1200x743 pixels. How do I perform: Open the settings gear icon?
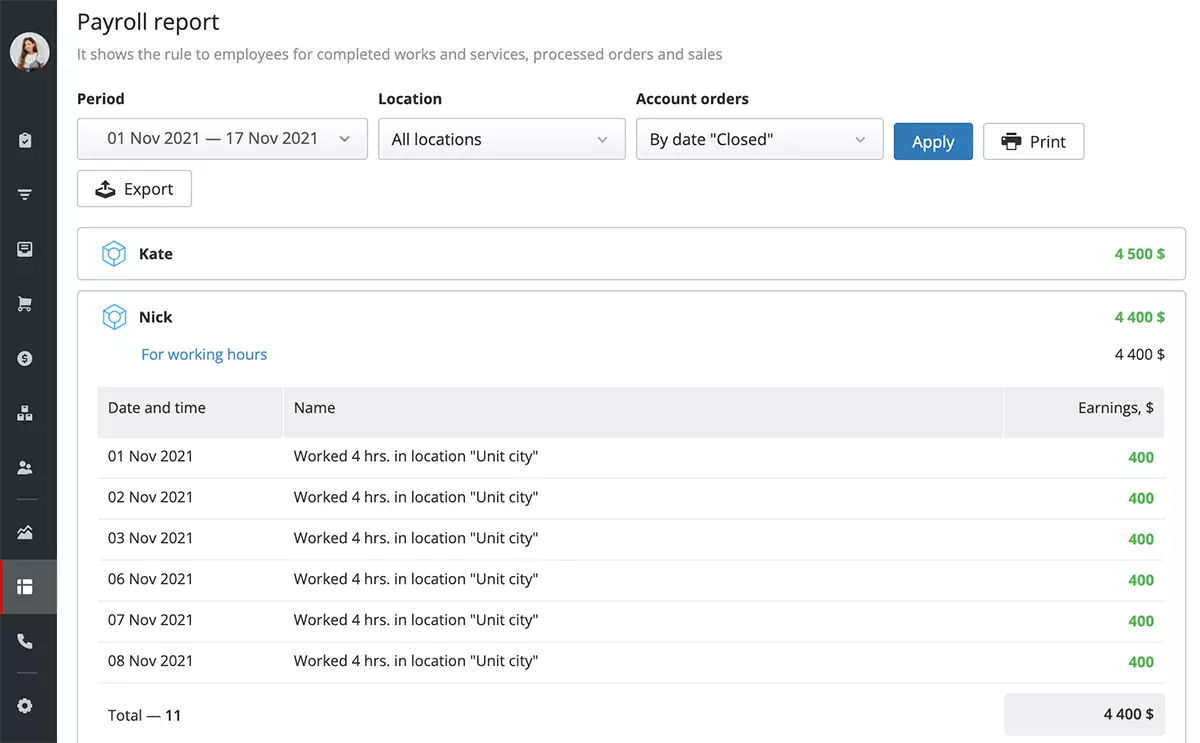26,706
